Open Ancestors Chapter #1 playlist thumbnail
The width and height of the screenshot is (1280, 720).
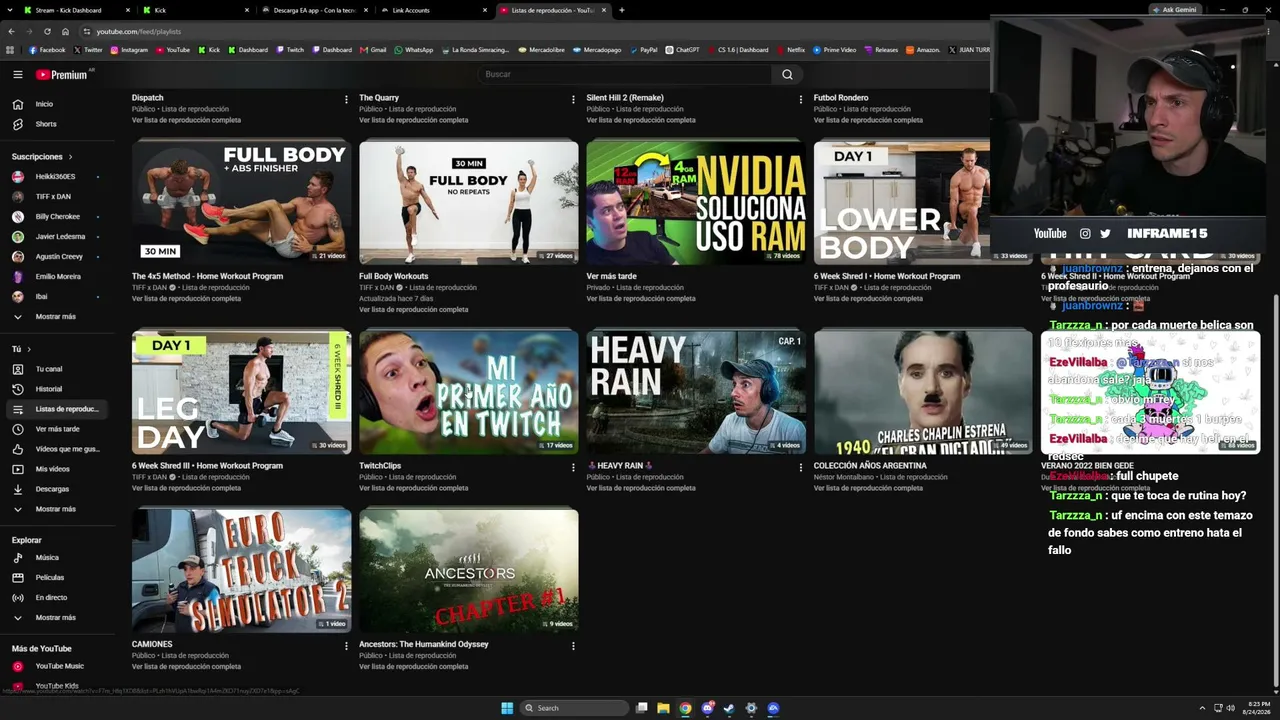468,570
